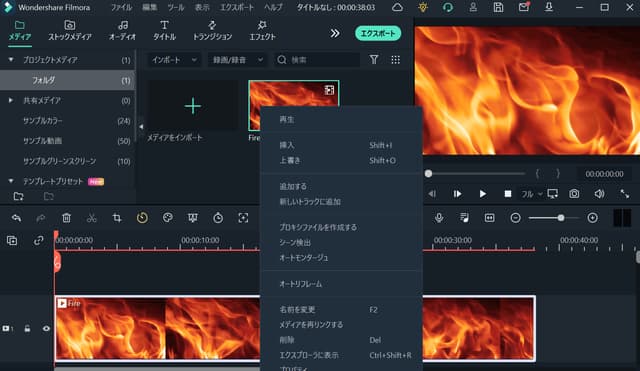Viewport: 640px width, 371px height.
Task: Open the color palette icon
Action: pyautogui.click(x=167, y=218)
